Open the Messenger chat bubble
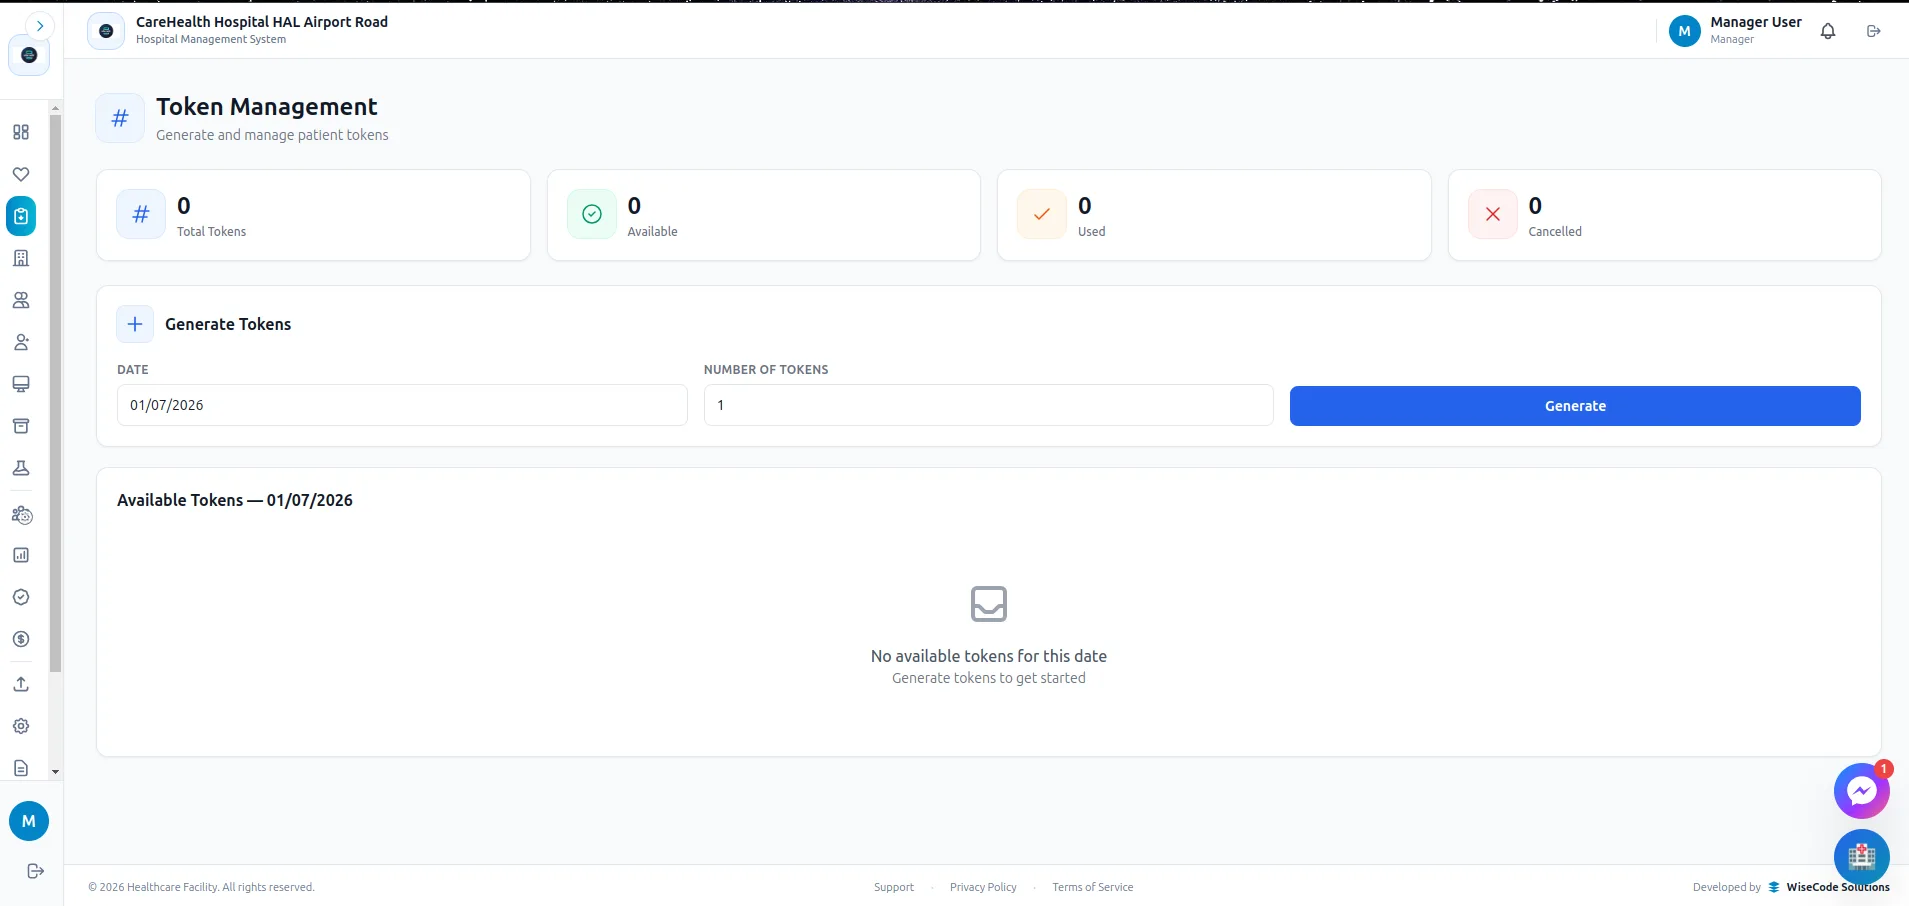This screenshot has height=906, width=1909. coord(1861,792)
